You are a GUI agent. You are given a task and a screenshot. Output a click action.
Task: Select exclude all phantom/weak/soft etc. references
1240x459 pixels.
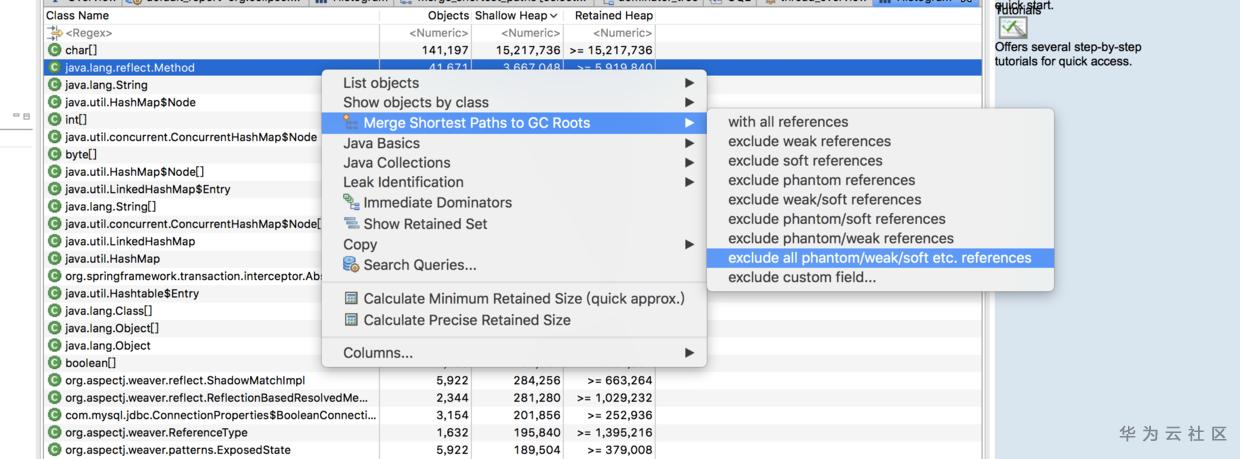point(879,258)
